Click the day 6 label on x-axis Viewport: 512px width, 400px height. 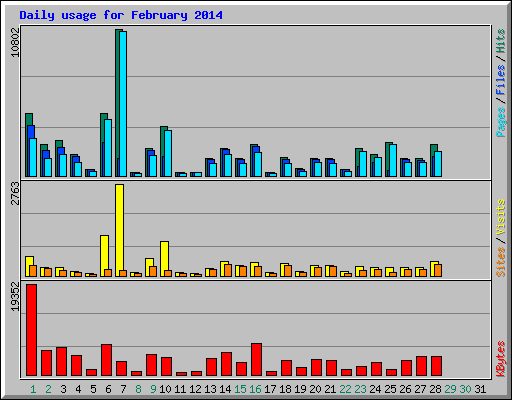coord(108,389)
